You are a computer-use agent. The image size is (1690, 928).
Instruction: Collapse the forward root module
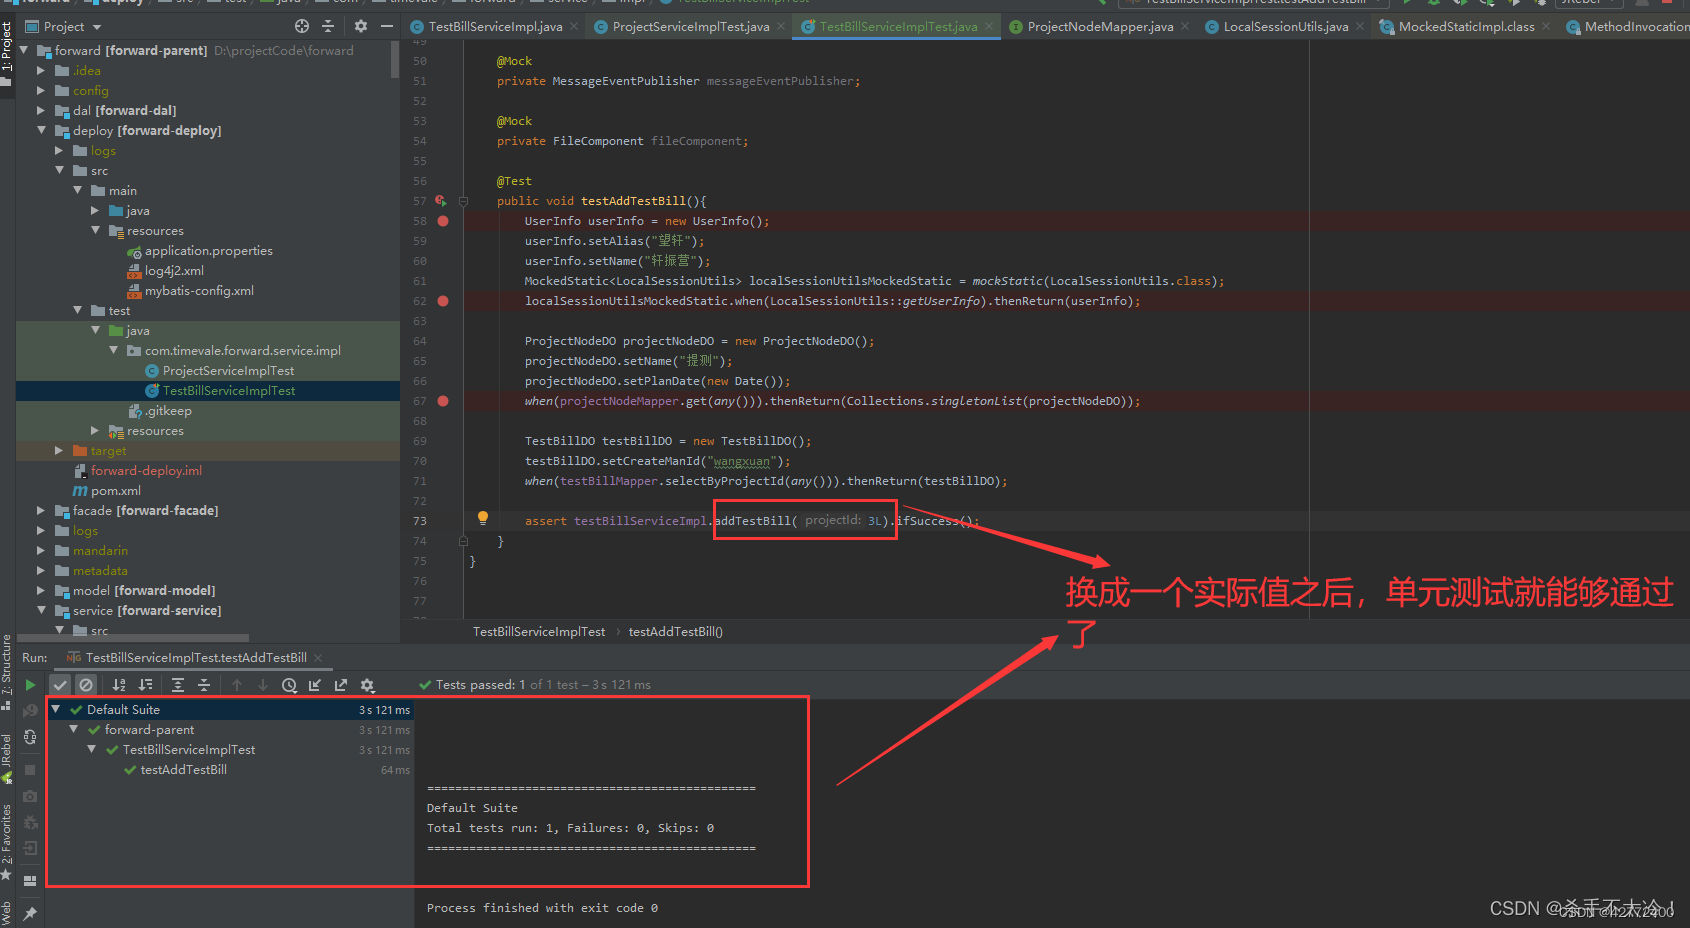coord(24,50)
